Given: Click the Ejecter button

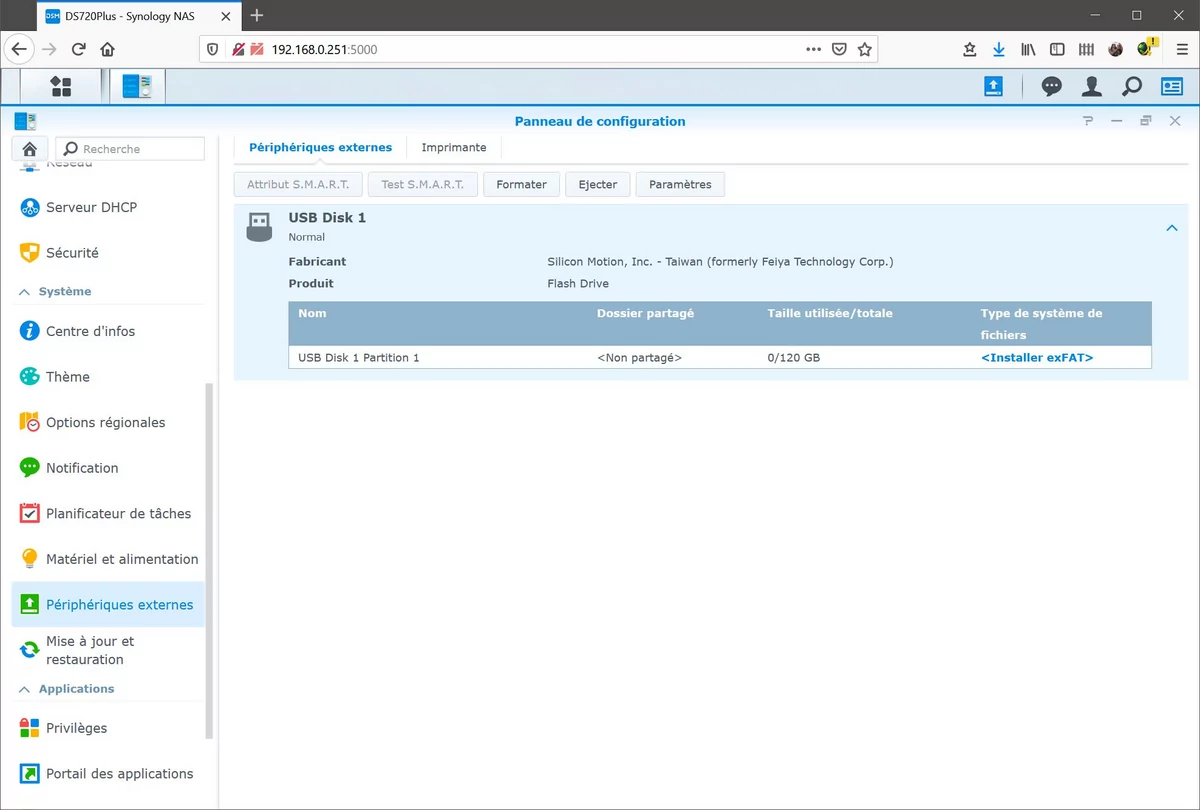Looking at the screenshot, I should 598,184.
